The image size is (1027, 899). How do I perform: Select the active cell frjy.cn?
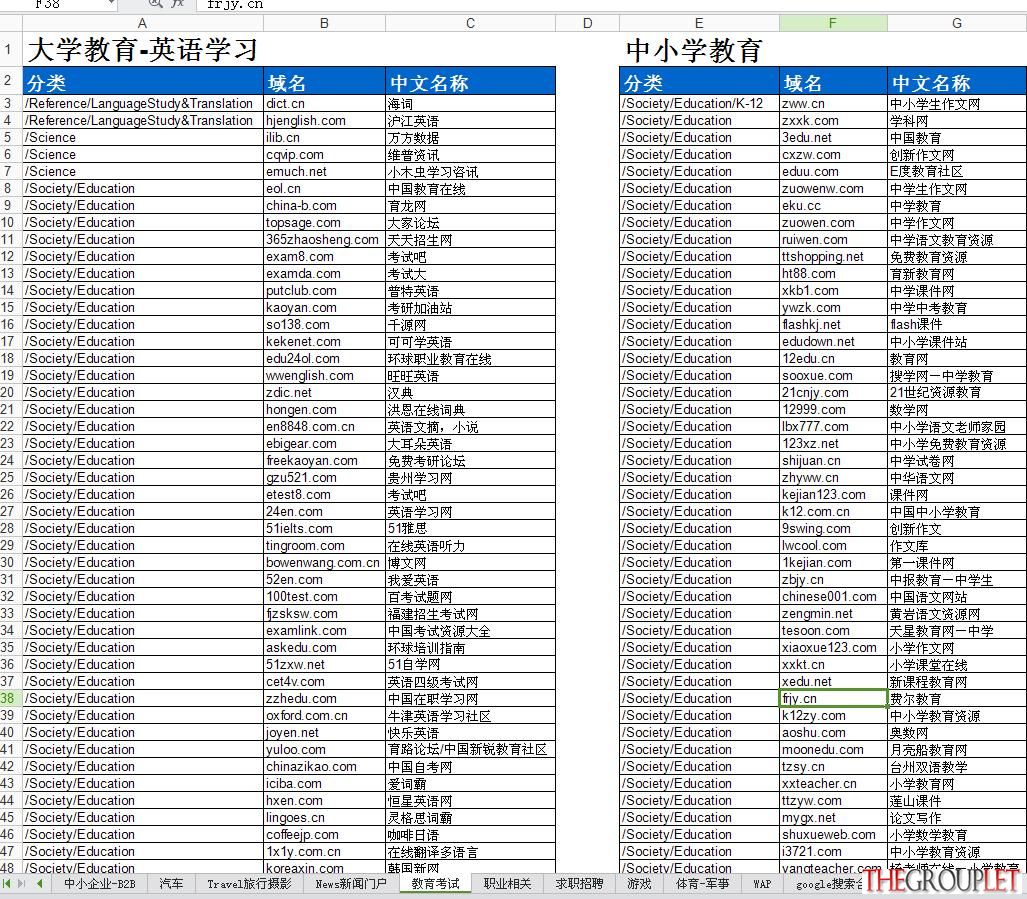click(x=833, y=698)
